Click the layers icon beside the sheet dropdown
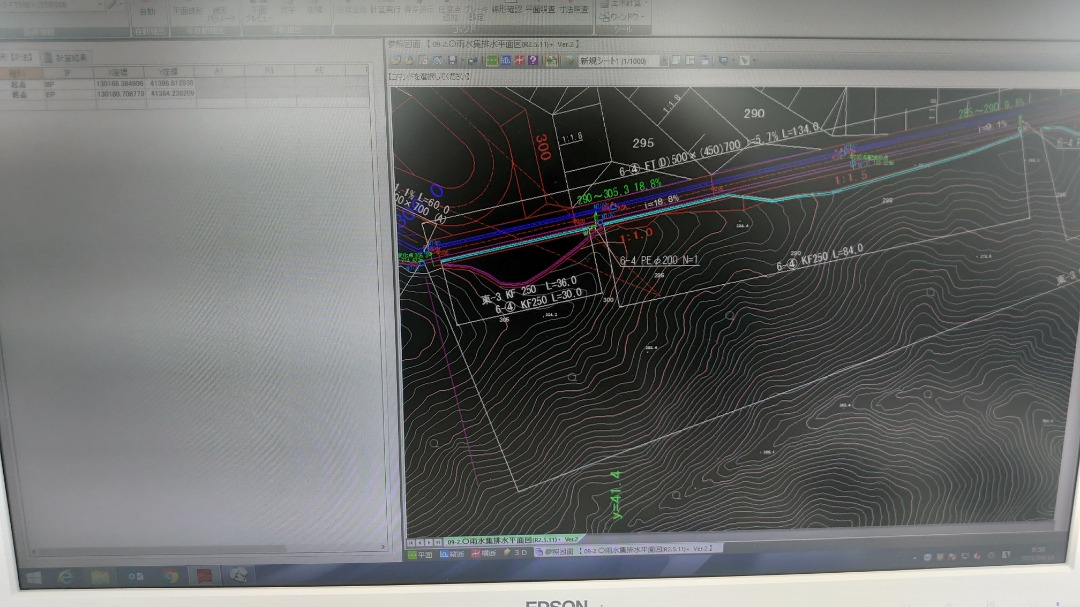 click(570, 61)
